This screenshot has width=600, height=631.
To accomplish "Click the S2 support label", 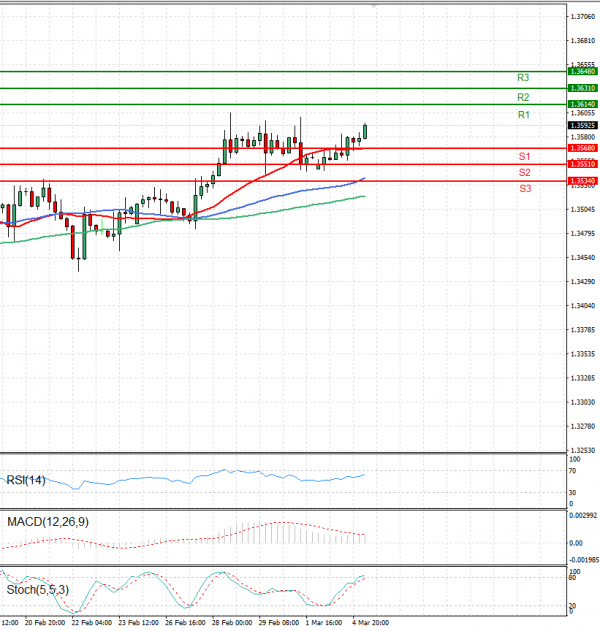I will click(523, 173).
